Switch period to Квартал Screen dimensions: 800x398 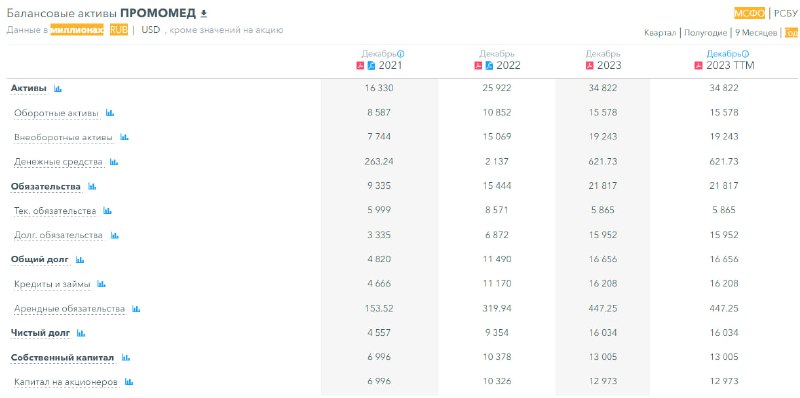(x=660, y=33)
